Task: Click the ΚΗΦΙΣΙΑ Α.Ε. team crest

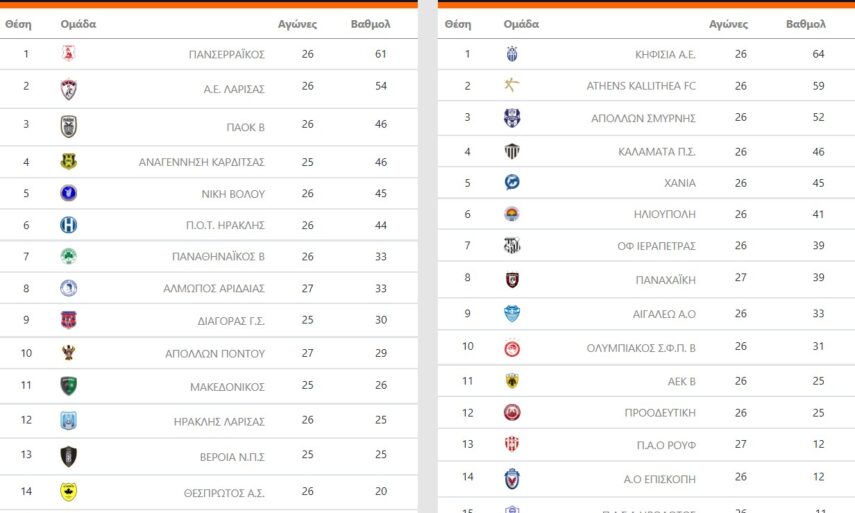Action: tap(512, 54)
